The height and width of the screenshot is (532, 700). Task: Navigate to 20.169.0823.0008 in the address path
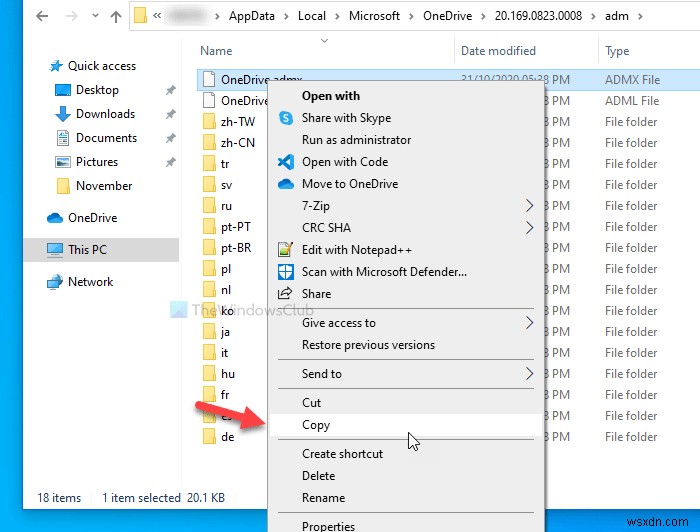(538, 16)
